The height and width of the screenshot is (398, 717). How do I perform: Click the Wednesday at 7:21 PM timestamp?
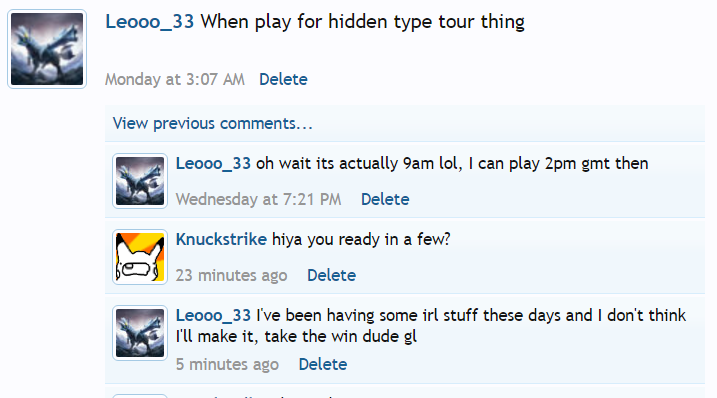[x=258, y=199]
